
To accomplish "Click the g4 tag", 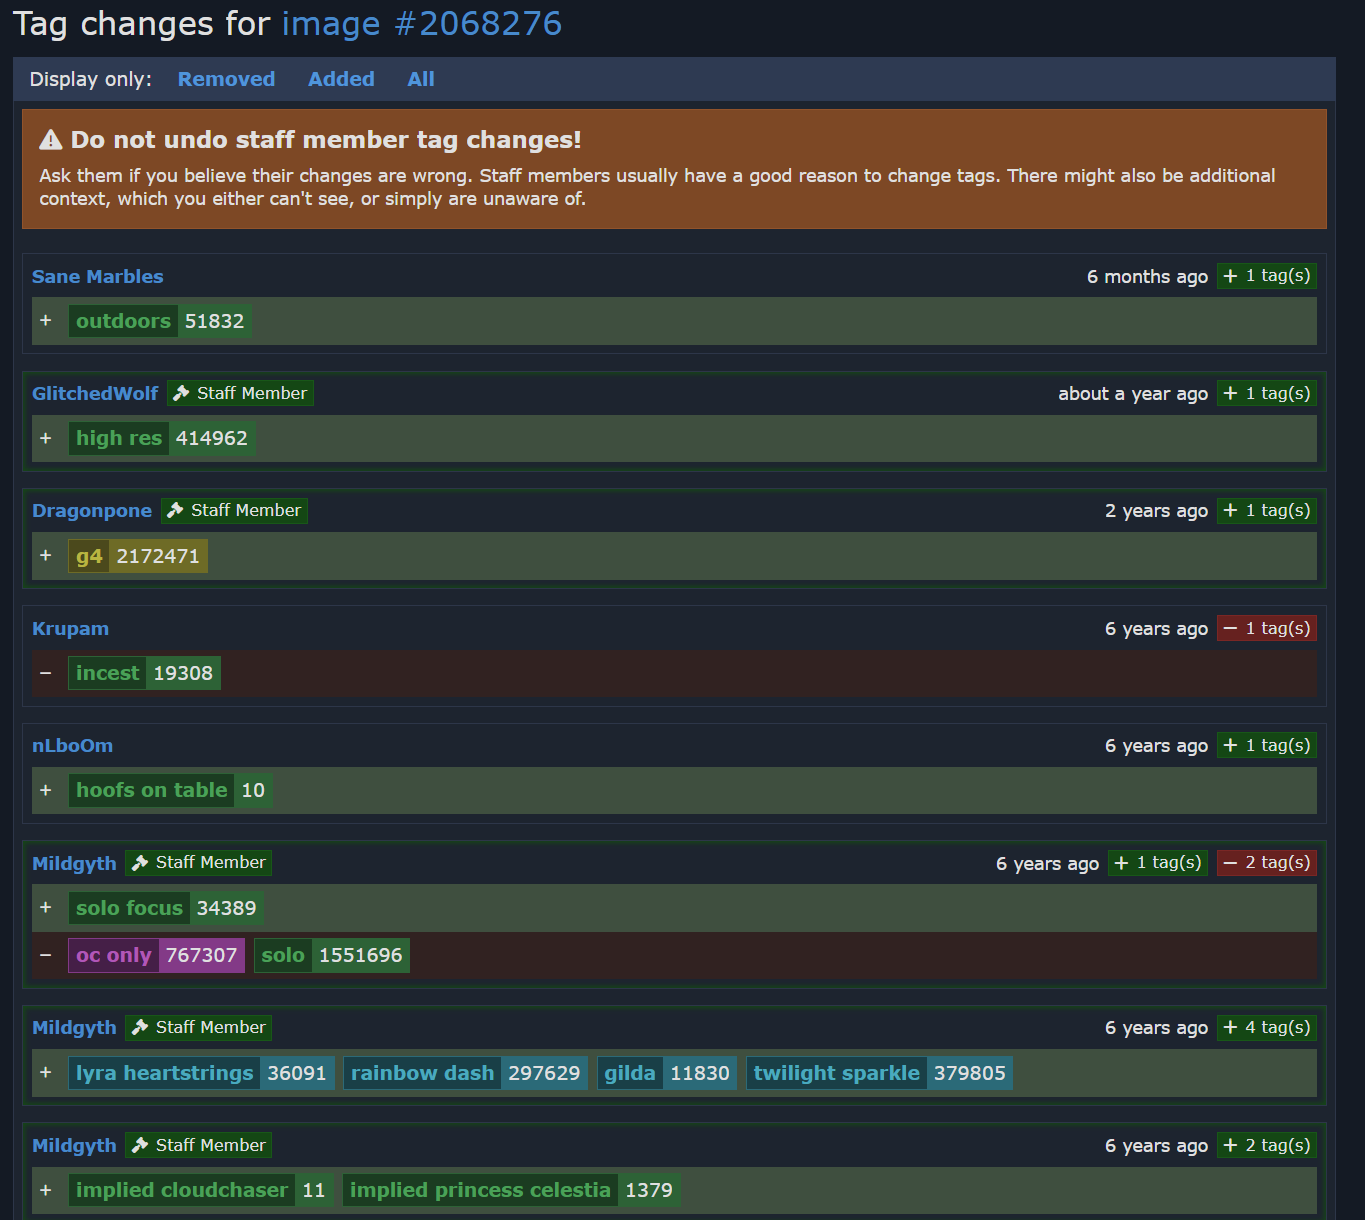I will (89, 556).
